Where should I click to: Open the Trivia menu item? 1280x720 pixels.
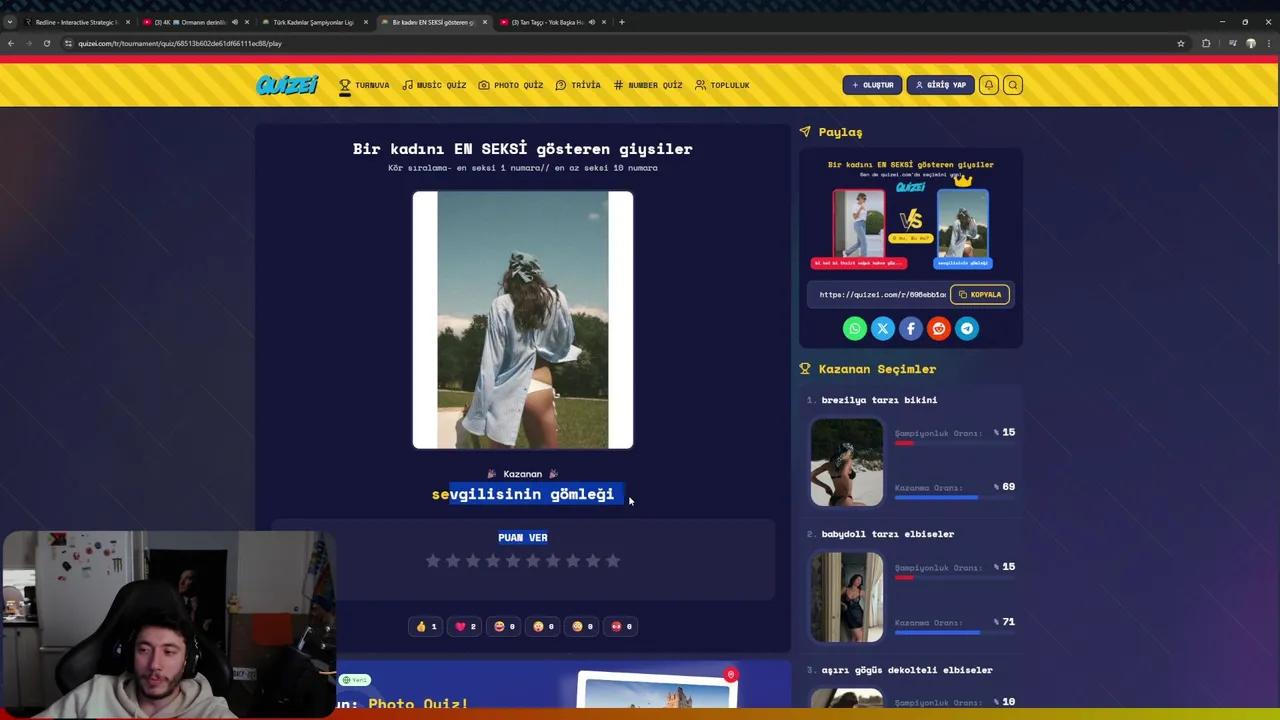[578, 85]
